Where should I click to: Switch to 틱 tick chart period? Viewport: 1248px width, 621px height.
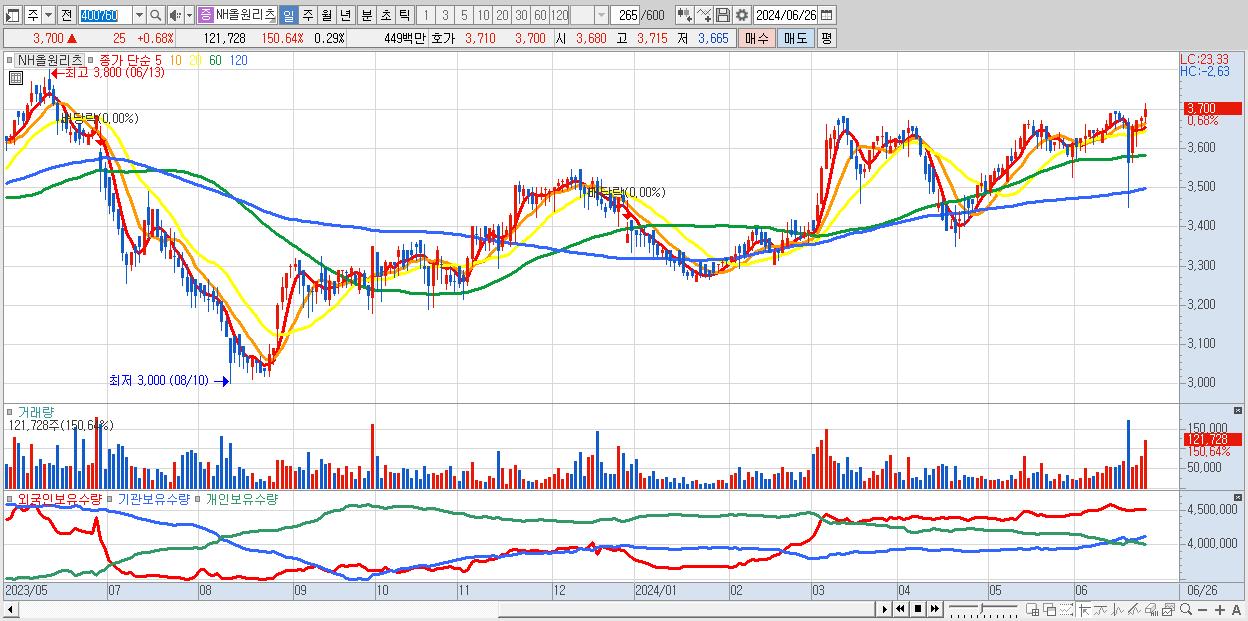pyautogui.click(x=404, y=15)
